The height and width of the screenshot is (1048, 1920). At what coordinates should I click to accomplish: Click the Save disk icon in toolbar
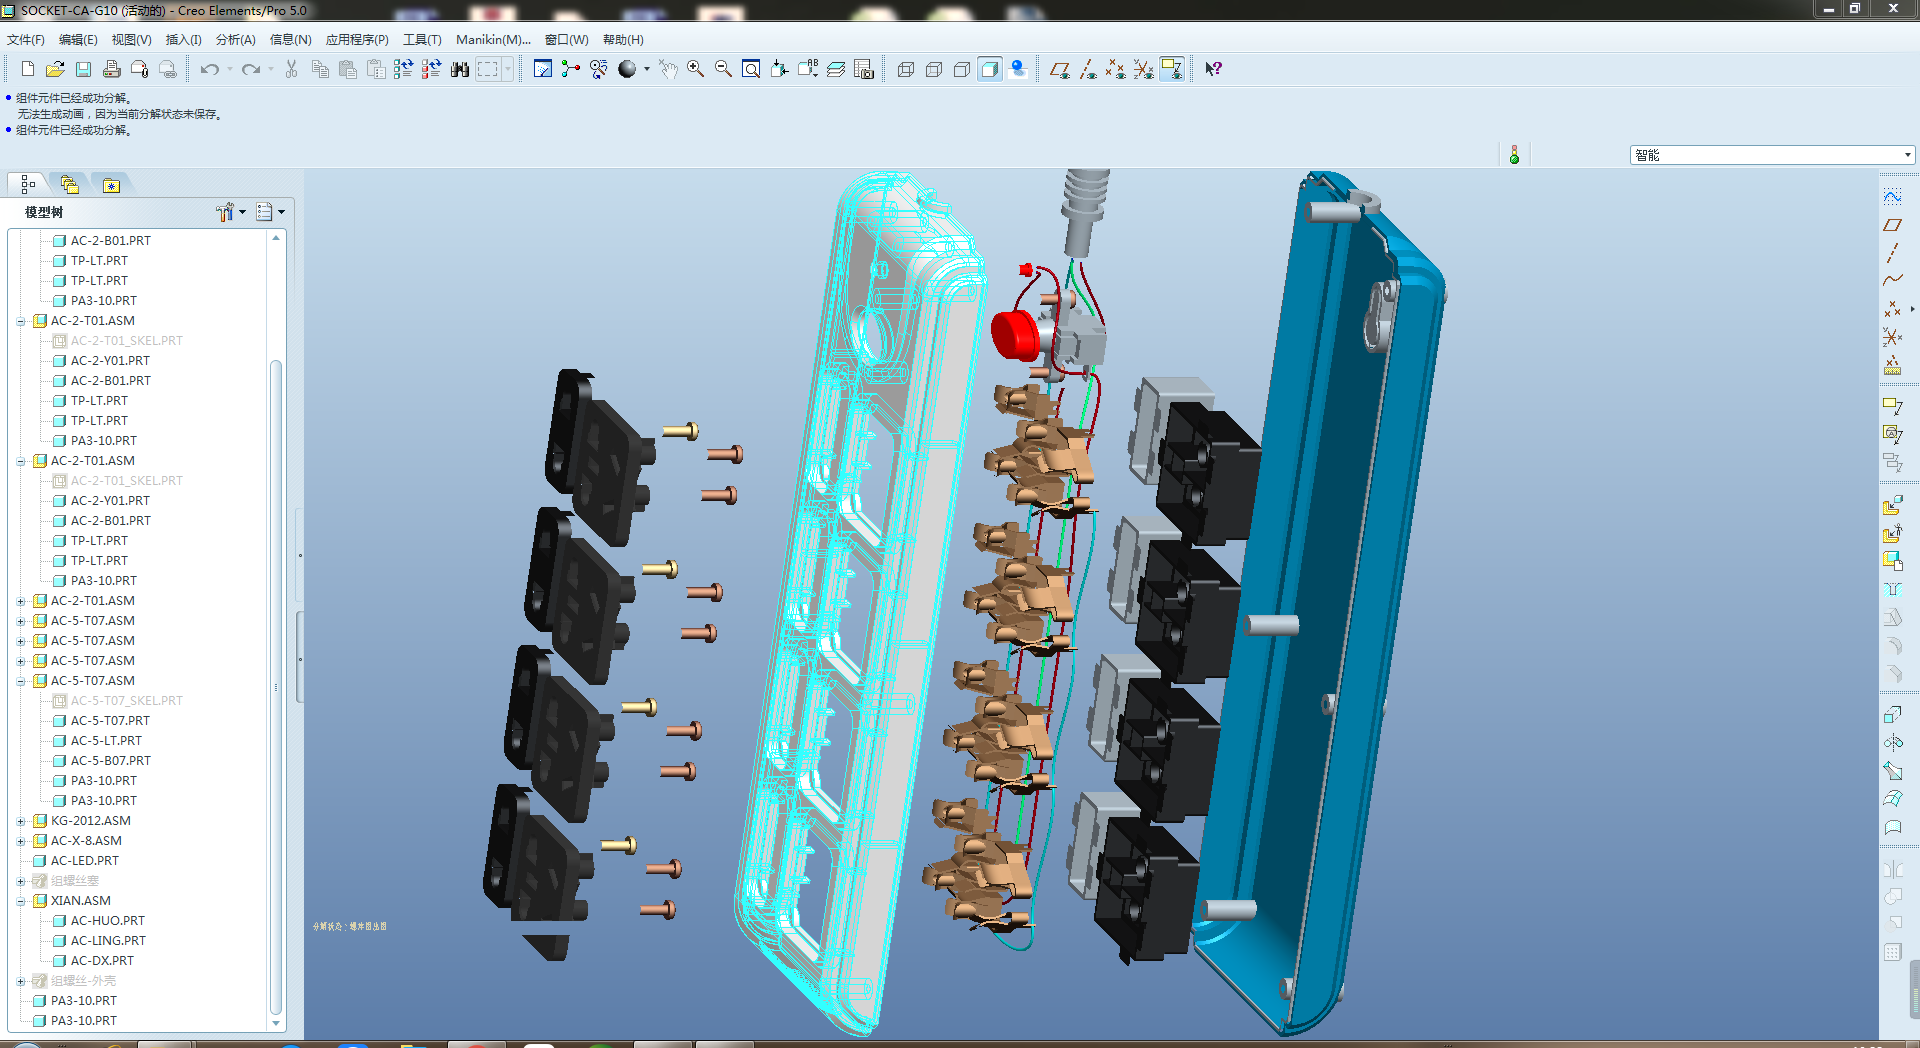click(84, 69)
